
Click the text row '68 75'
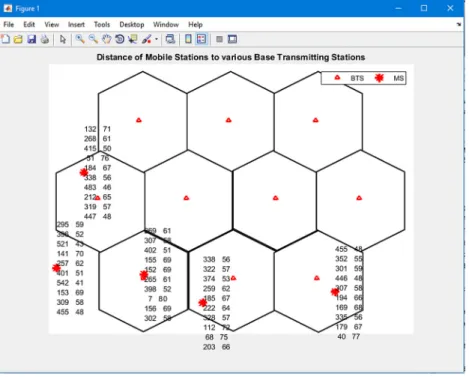coord(217,337)
